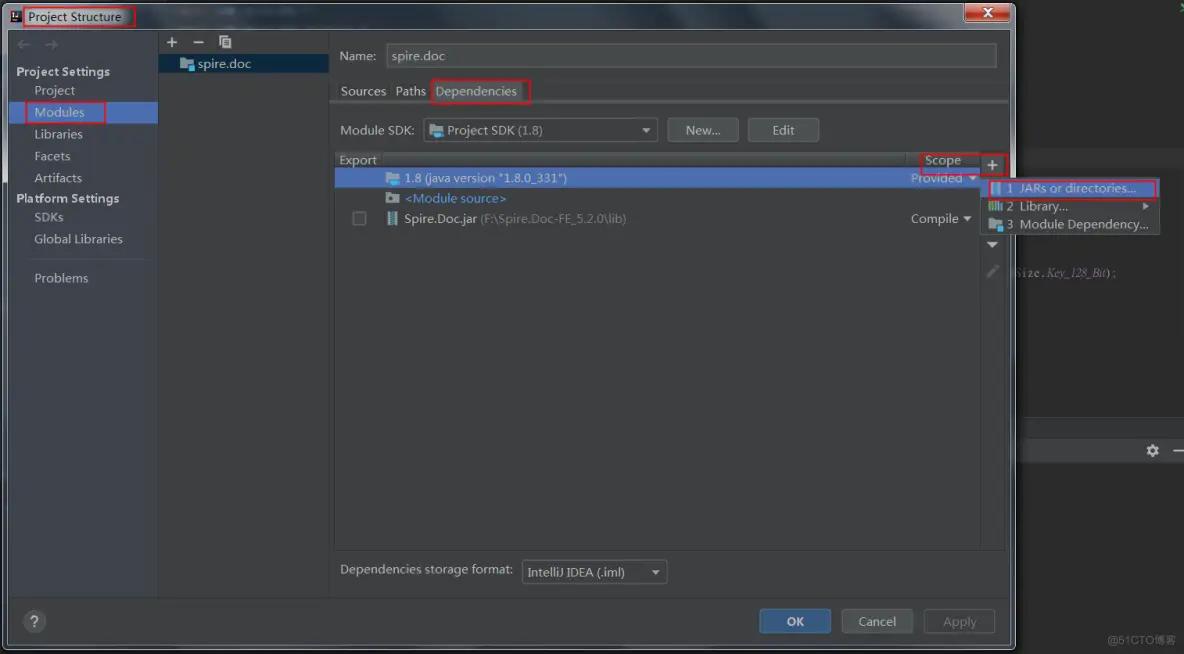Click the JDK 1.8 folder icon
The width and height of the screenshot is (1184, 654).
[392, 178]
